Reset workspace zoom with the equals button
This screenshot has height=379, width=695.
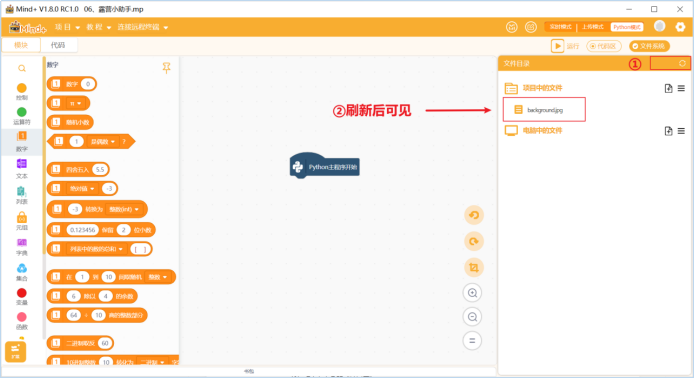click(472, 341)
